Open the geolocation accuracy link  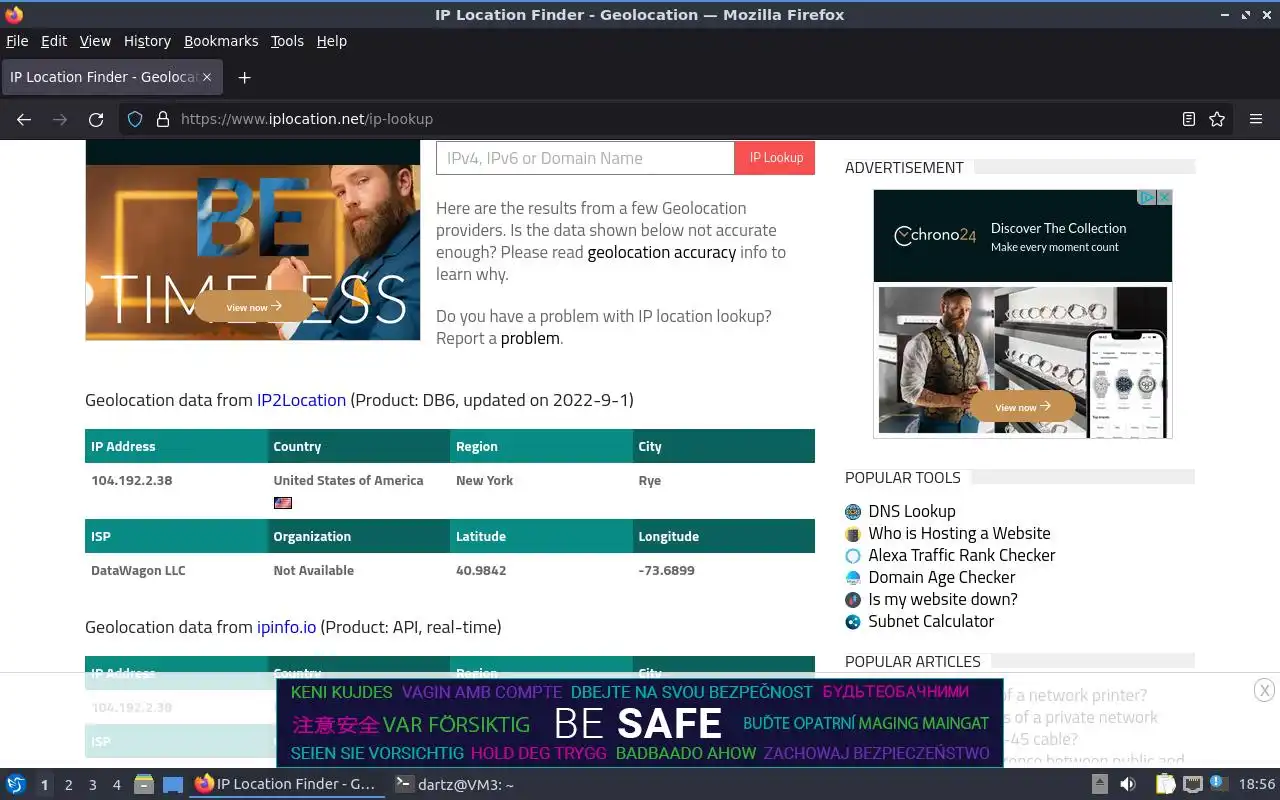pos(662,253)
